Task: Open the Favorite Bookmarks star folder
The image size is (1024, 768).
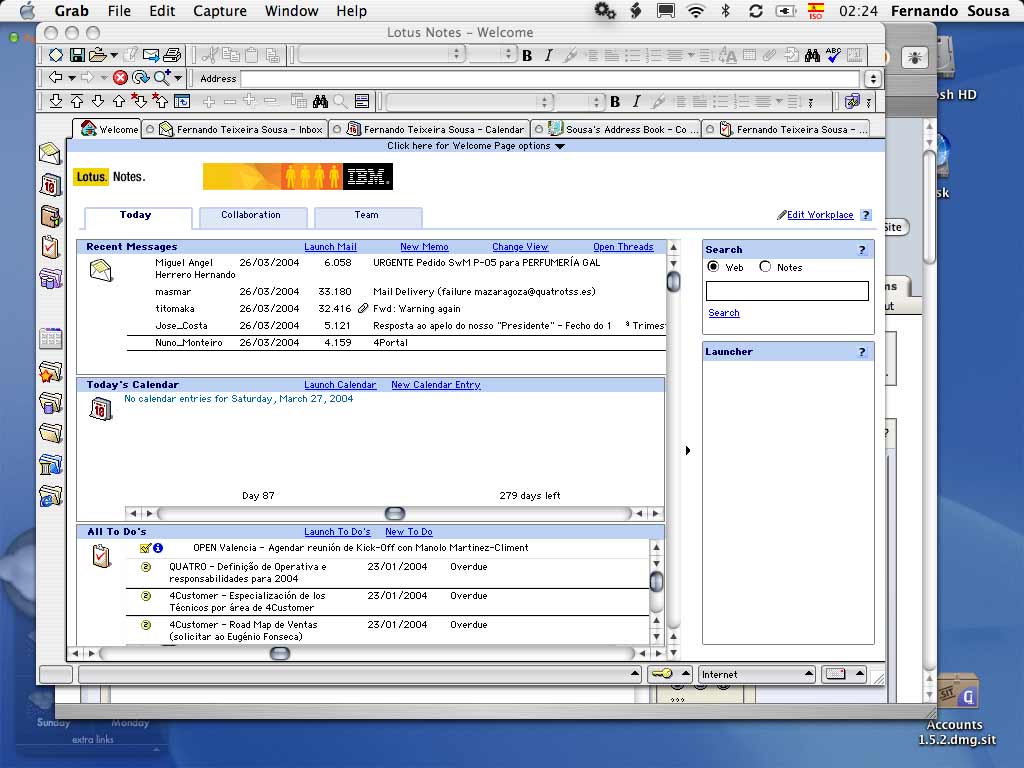Action: (50, 372)
